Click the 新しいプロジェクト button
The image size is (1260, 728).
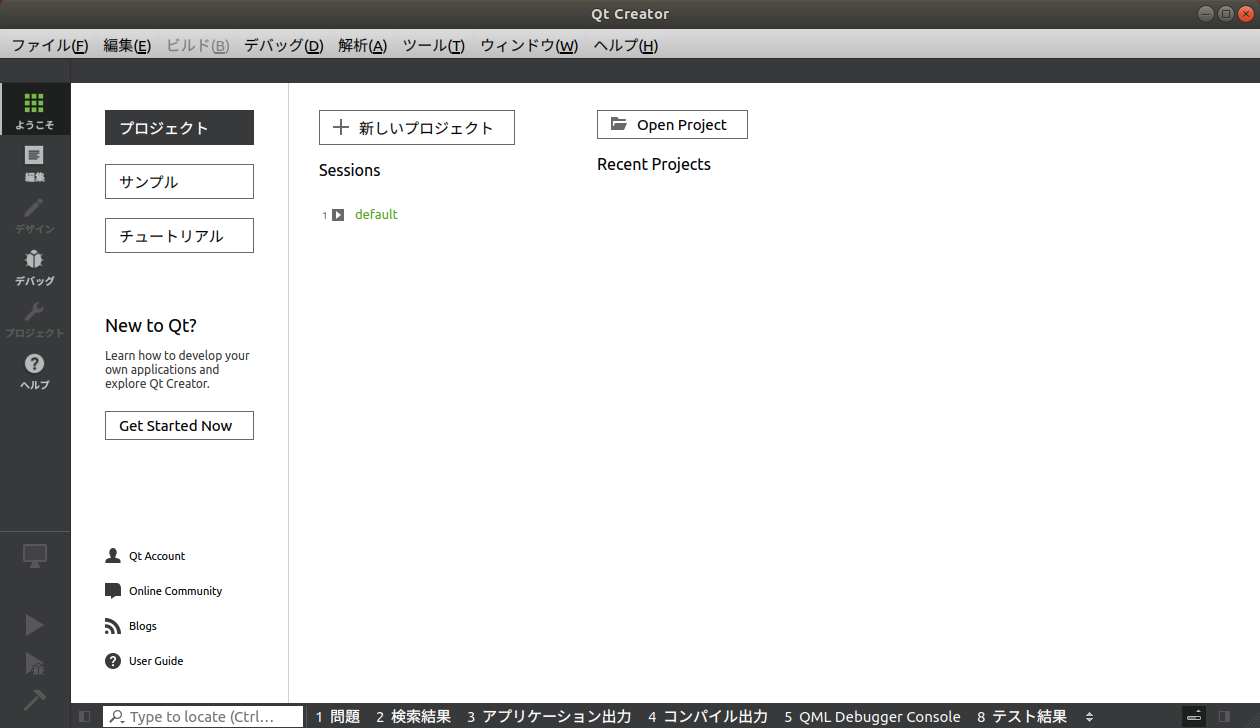[417, 128]
